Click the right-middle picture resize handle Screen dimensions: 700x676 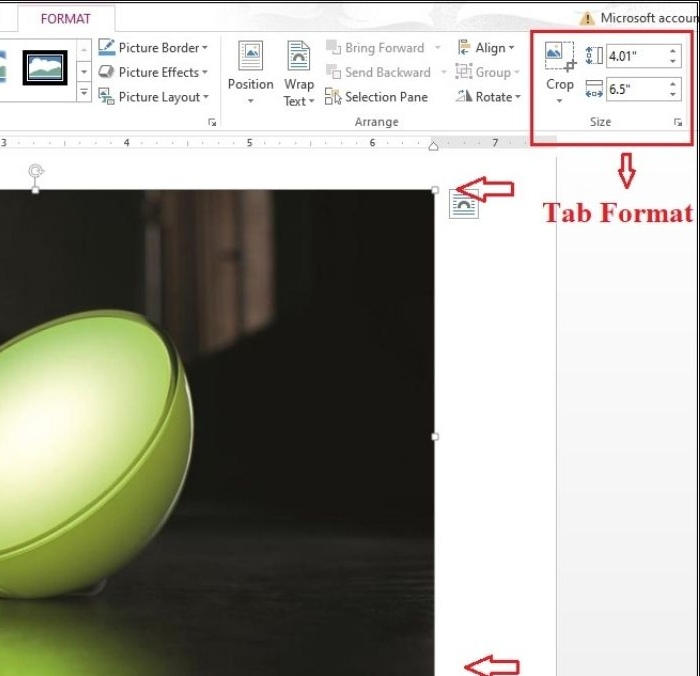tap(435, 437)
